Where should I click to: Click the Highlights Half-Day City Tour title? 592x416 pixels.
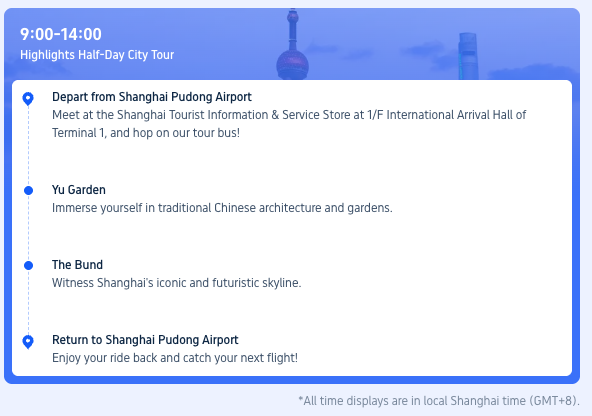97,55
